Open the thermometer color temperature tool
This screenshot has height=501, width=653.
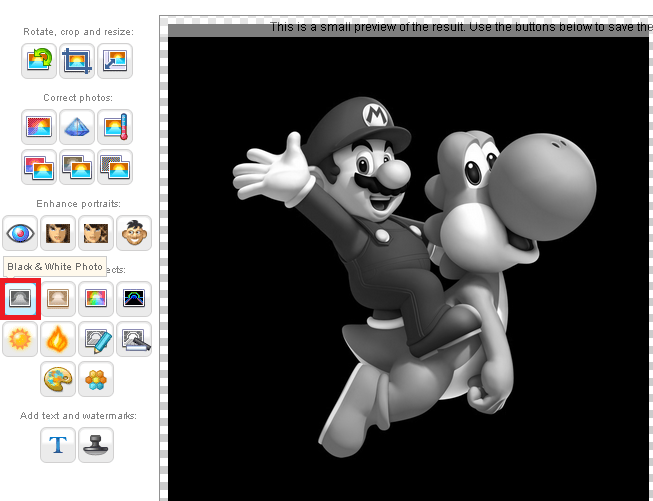[x=115, y=127]
